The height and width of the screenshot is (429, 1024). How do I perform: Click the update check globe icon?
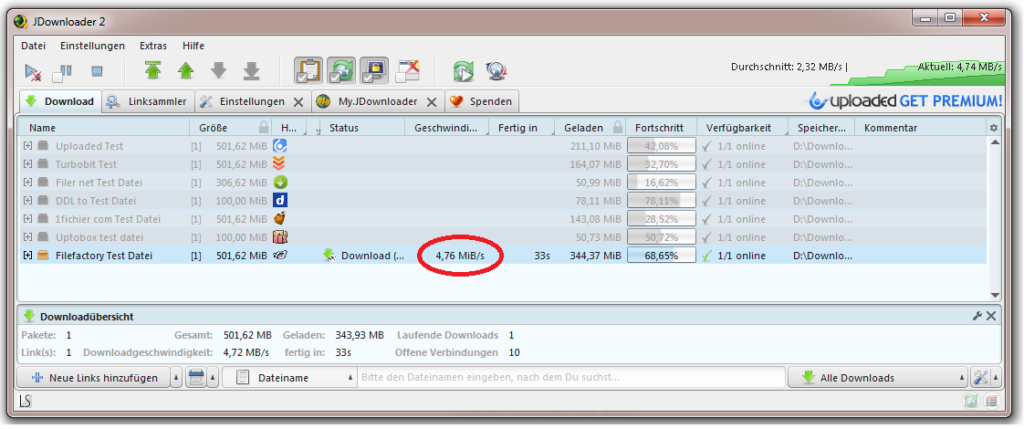(x=496, y=71)
